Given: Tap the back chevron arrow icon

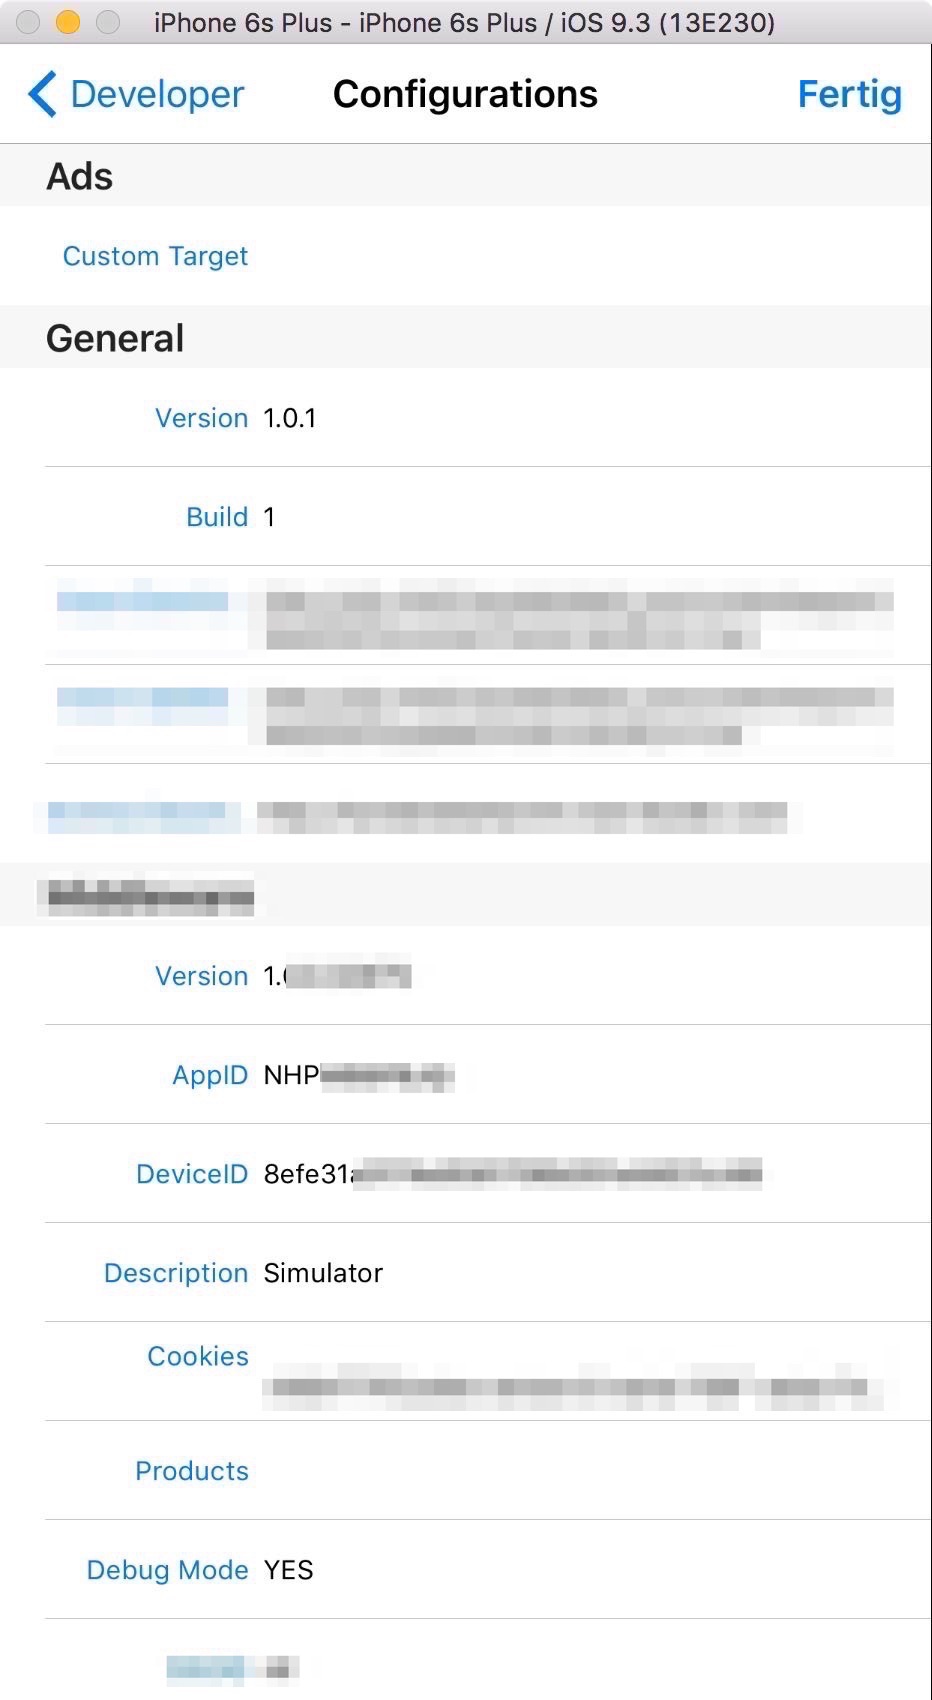Looking at the screenshot, I should [x=40, y=93].
